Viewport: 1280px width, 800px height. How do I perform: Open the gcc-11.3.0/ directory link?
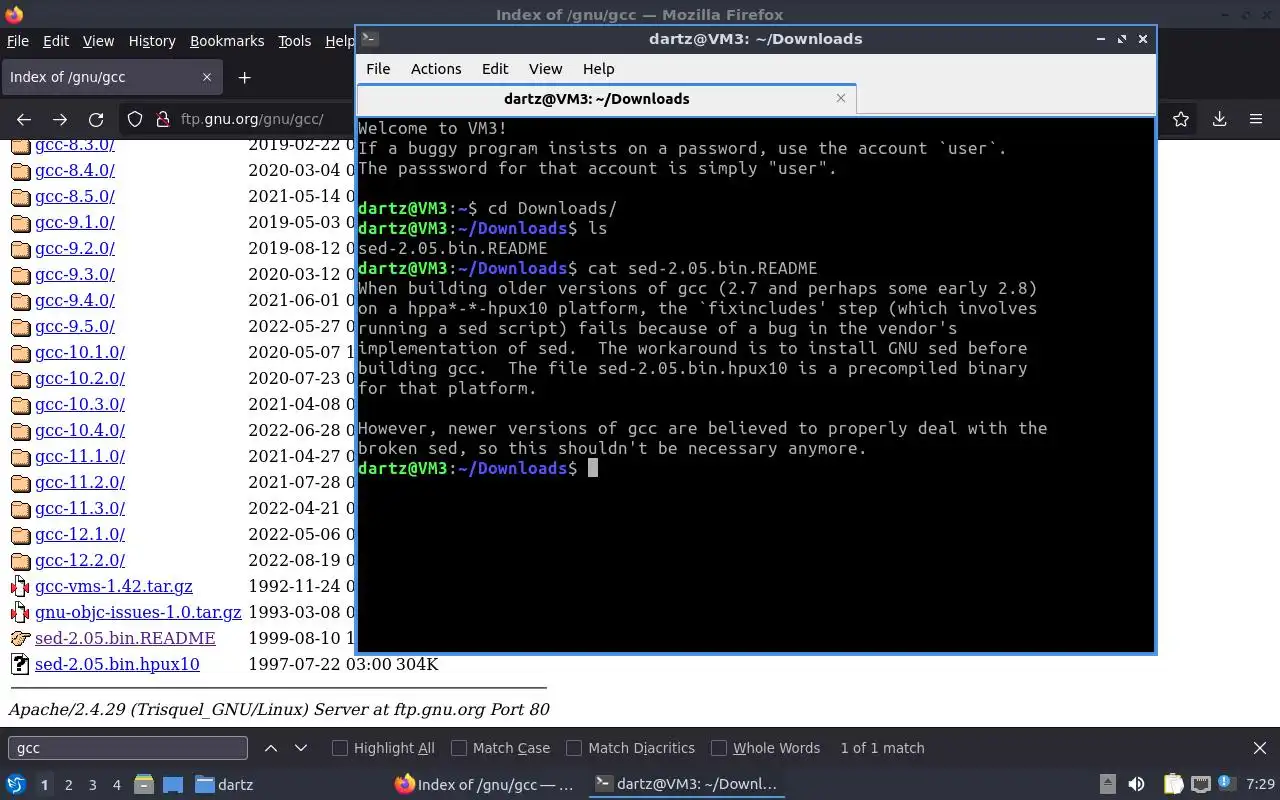[80, 508]
